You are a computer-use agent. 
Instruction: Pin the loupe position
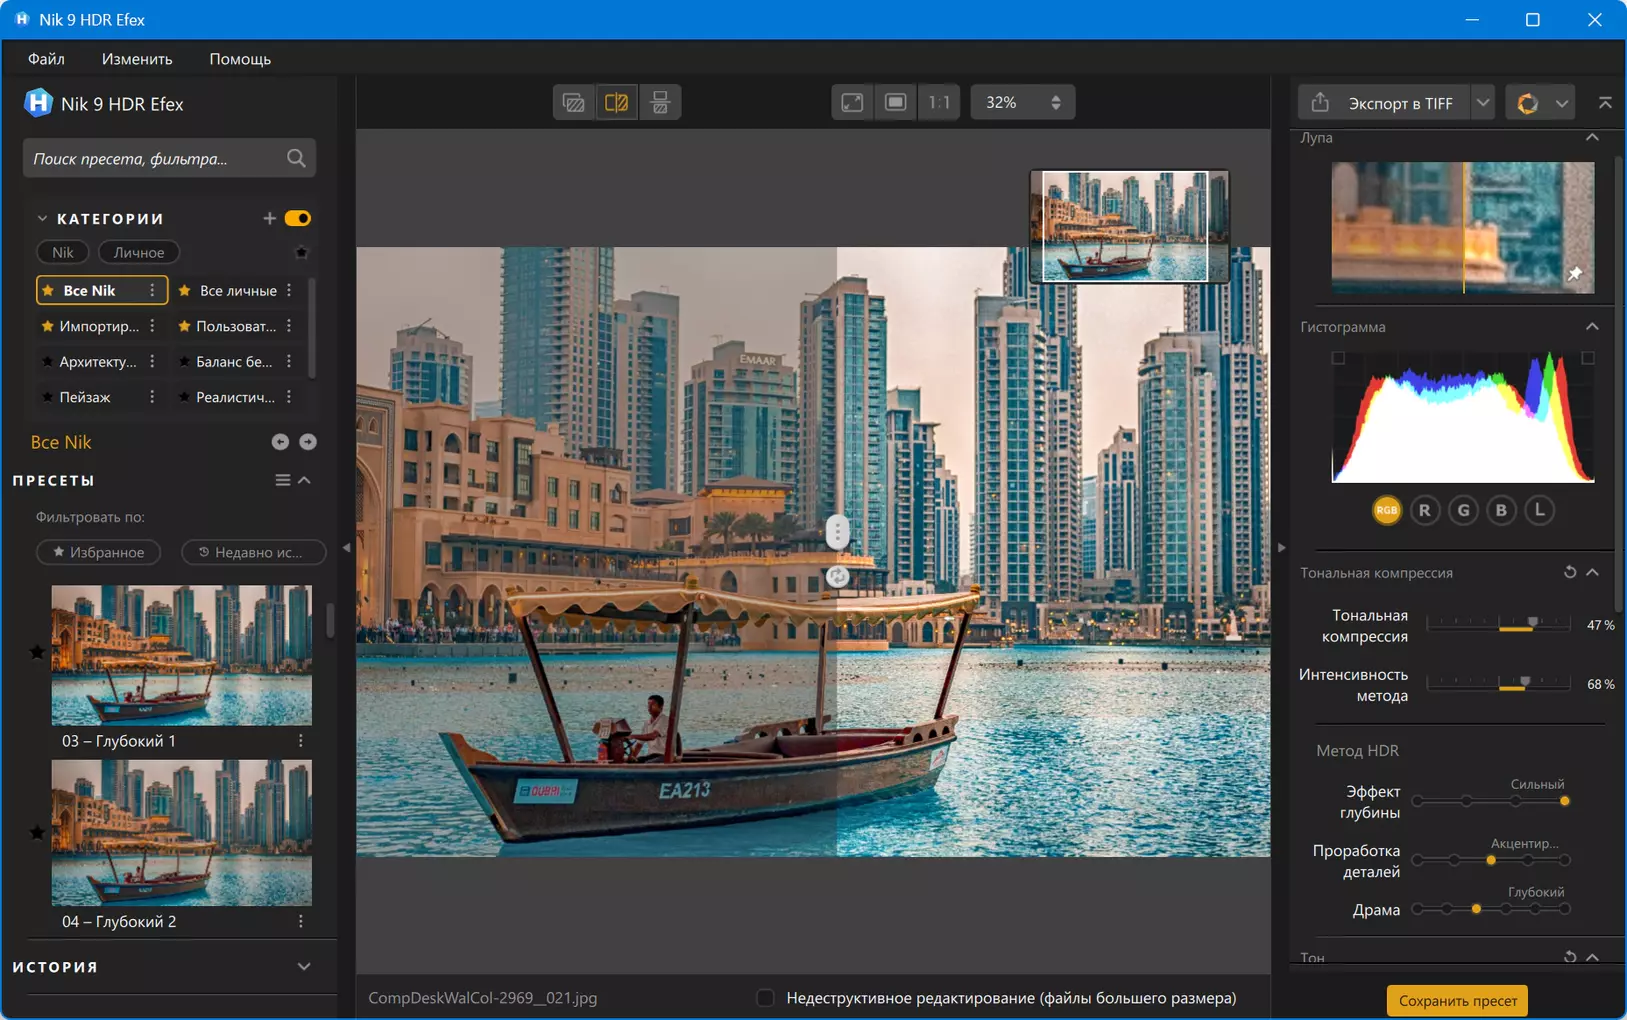1575,273
